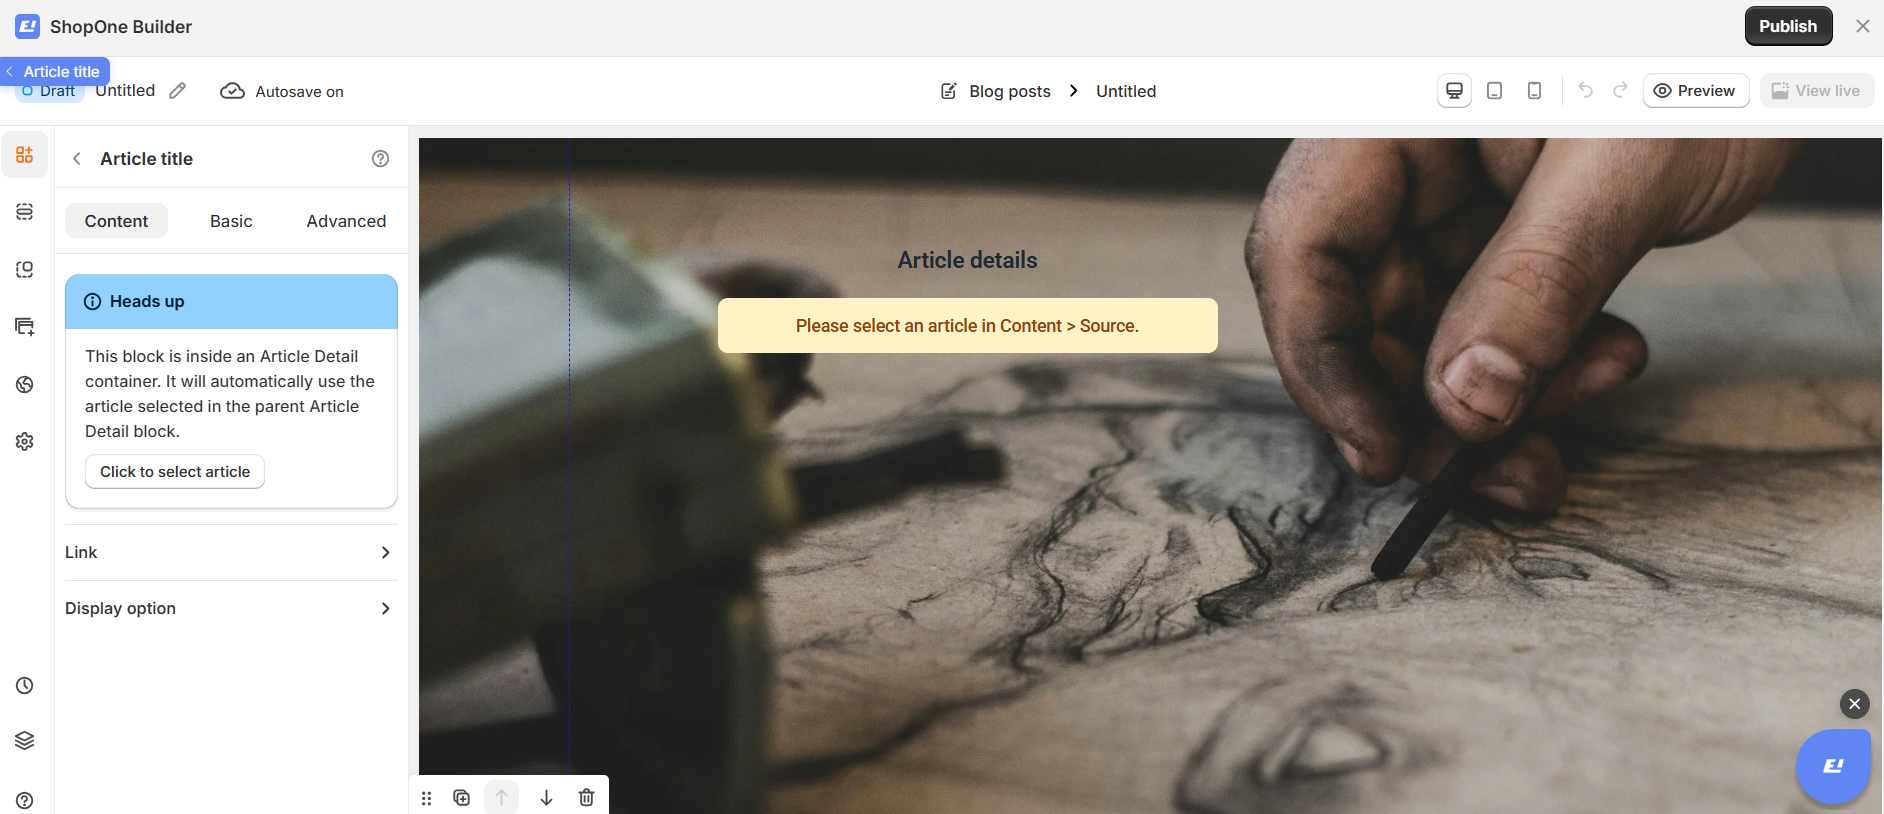Open the help question icon beside Article title
Screen dimensions: 1884x814
point(380,158)
